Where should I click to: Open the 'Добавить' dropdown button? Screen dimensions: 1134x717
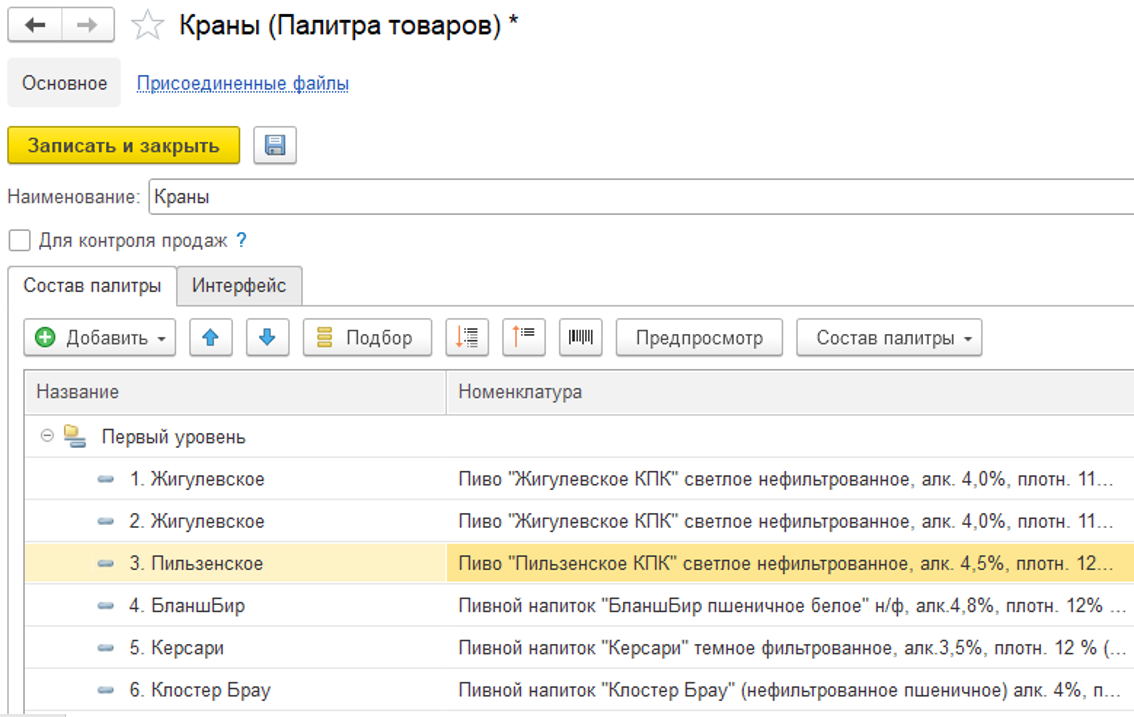click(x=100, y=338)
